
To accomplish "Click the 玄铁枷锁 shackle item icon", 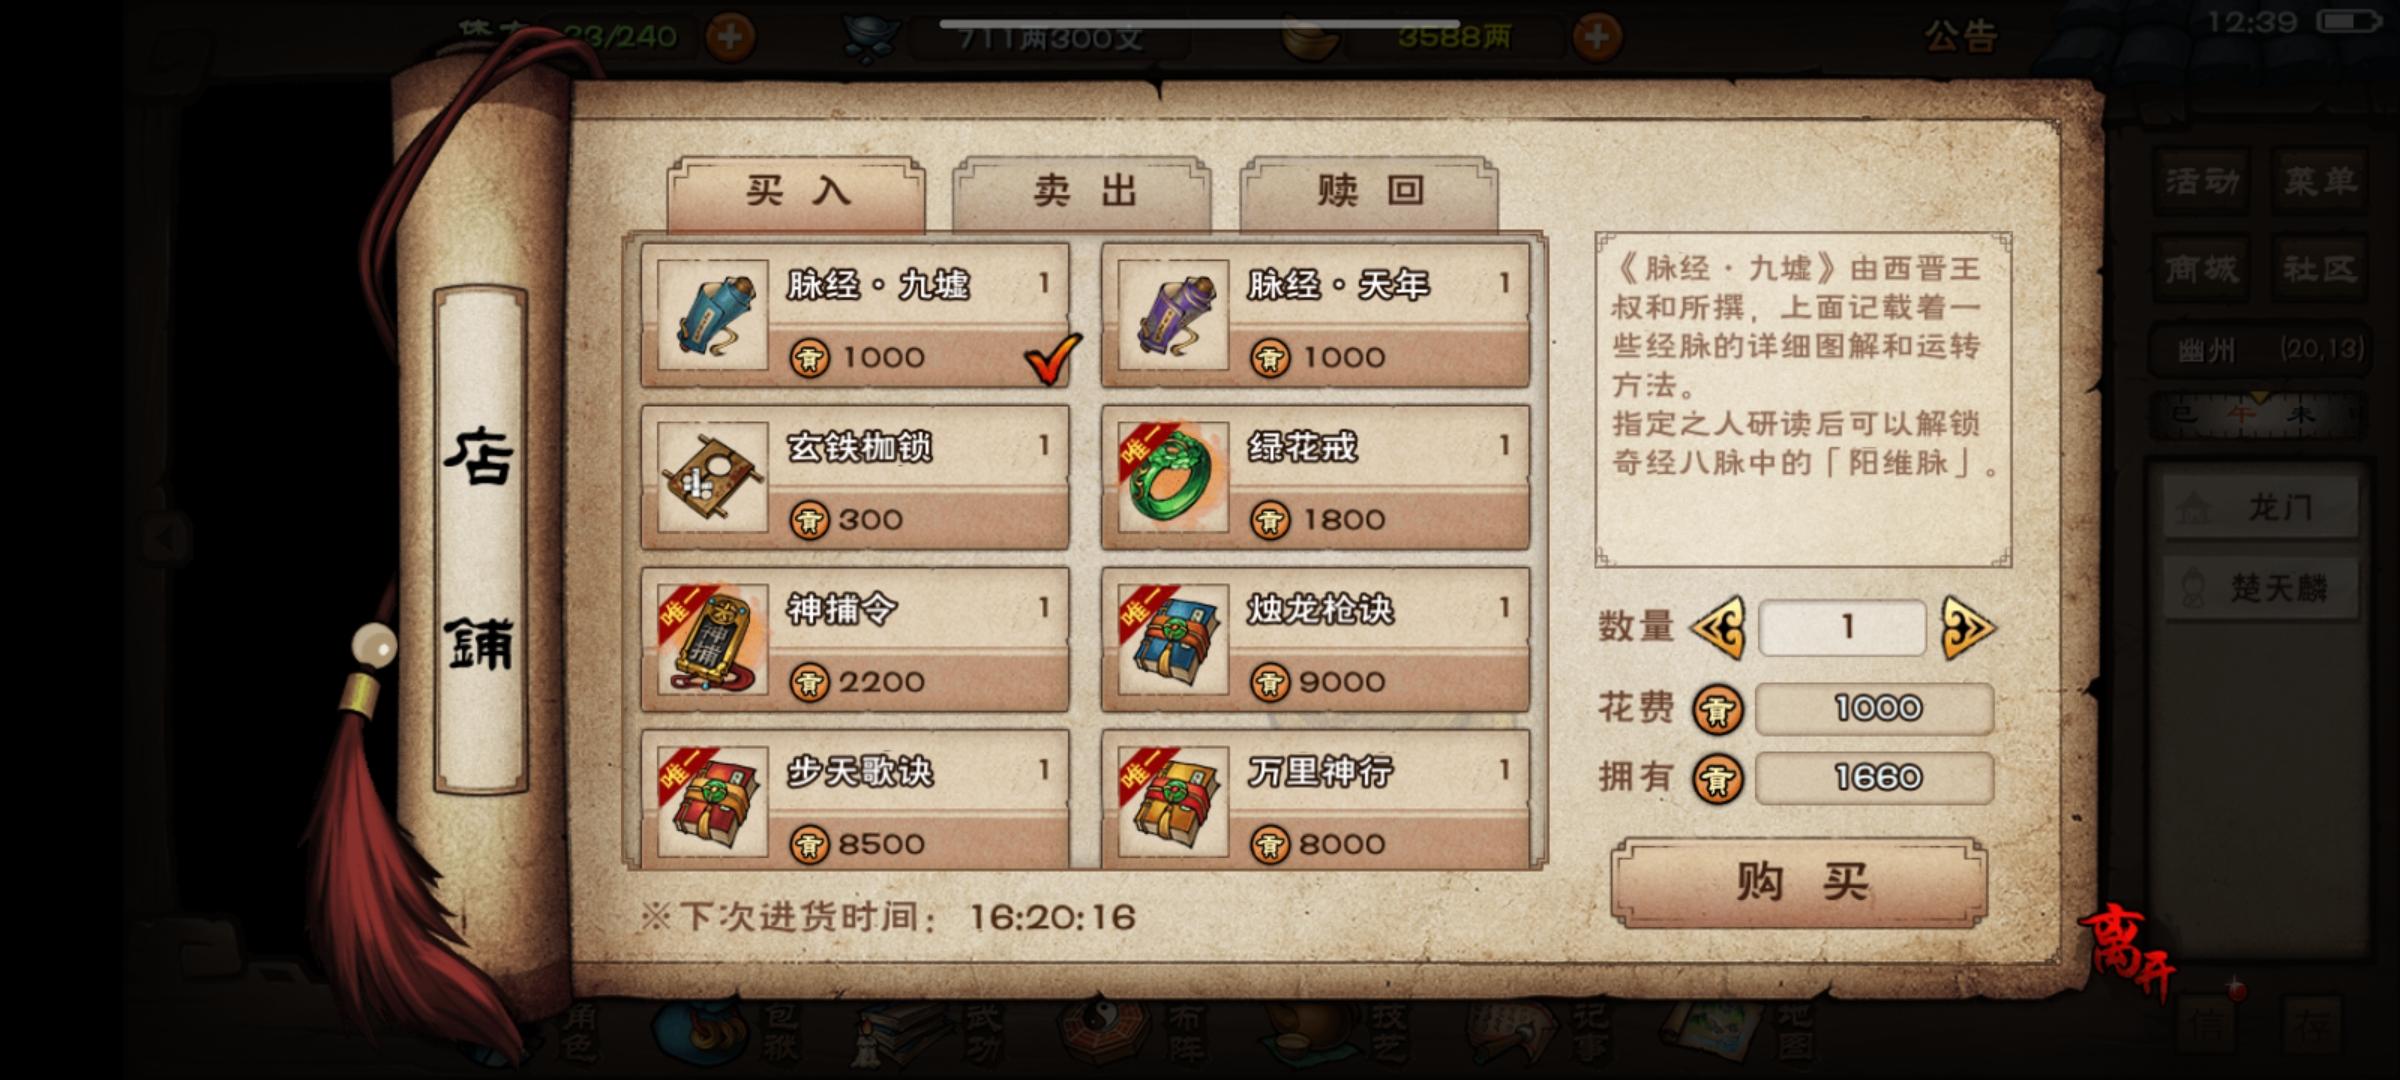I will 712,477.
